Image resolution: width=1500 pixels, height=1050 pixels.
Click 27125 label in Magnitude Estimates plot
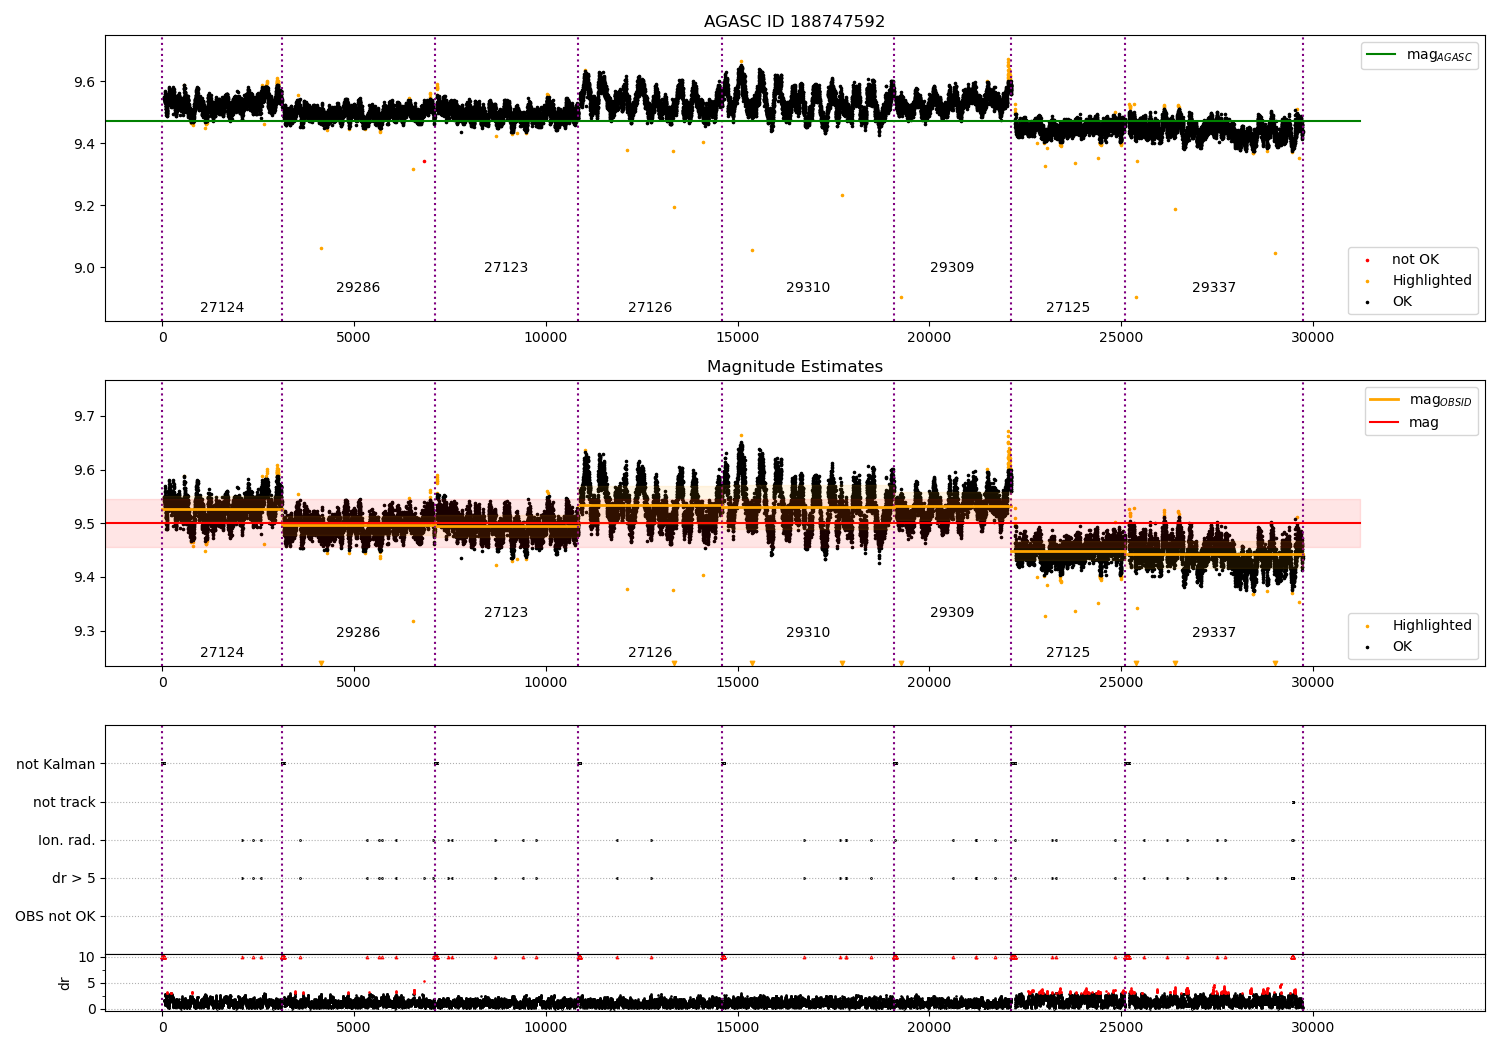coord(1068,652)
